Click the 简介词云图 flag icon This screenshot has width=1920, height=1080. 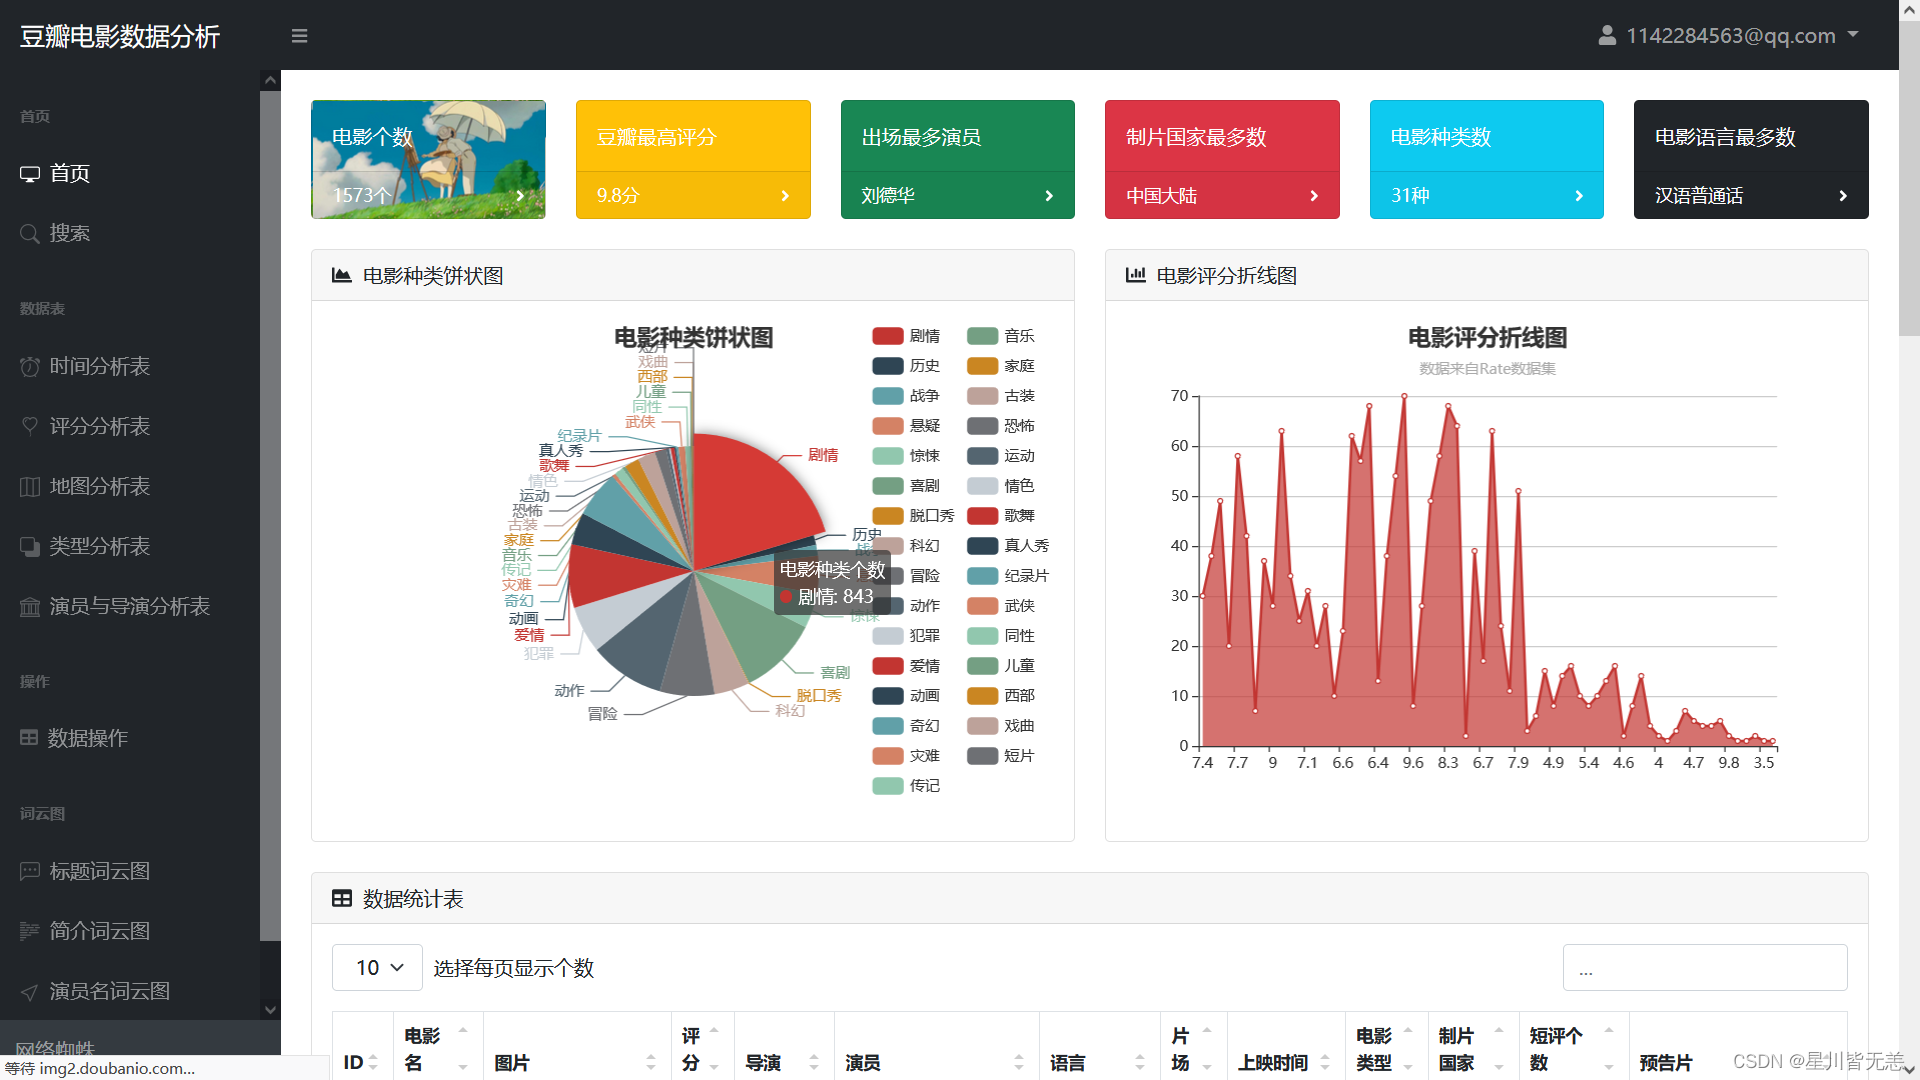click(30, 932)
